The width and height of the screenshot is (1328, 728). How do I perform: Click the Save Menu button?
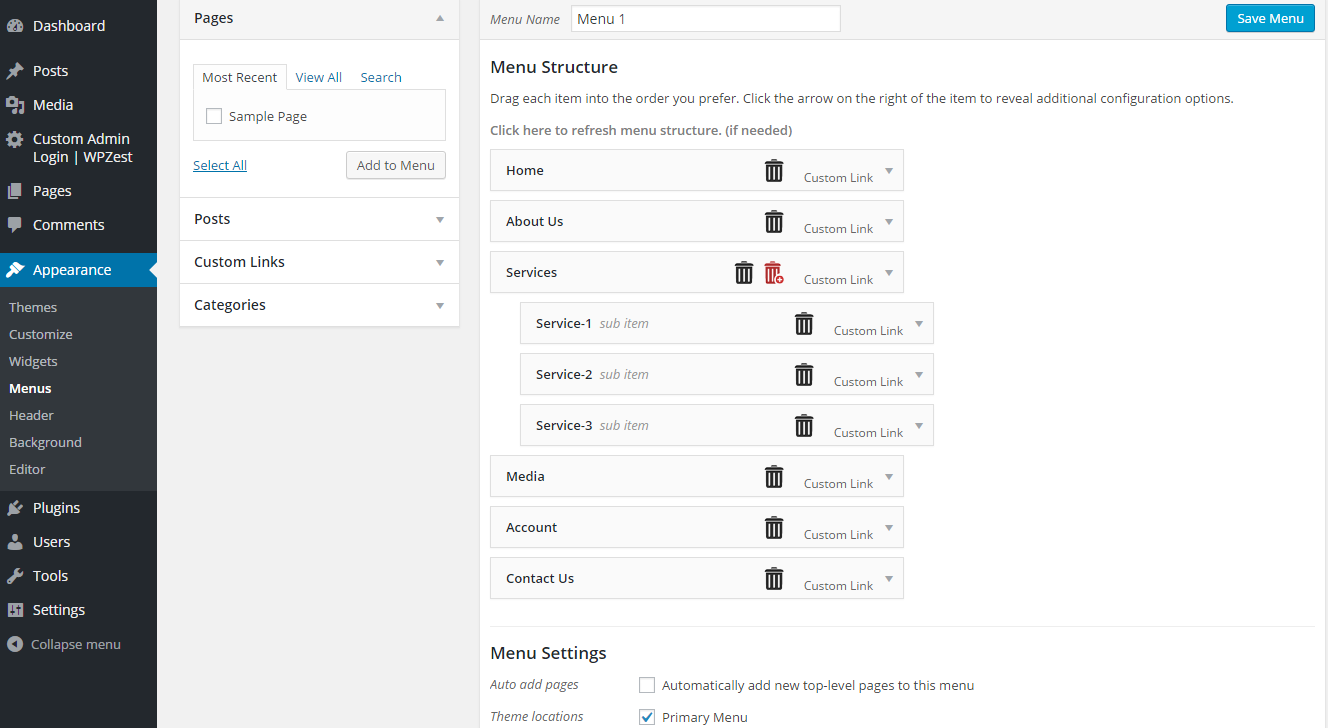pyautogui.click(x=1270, y=18)
